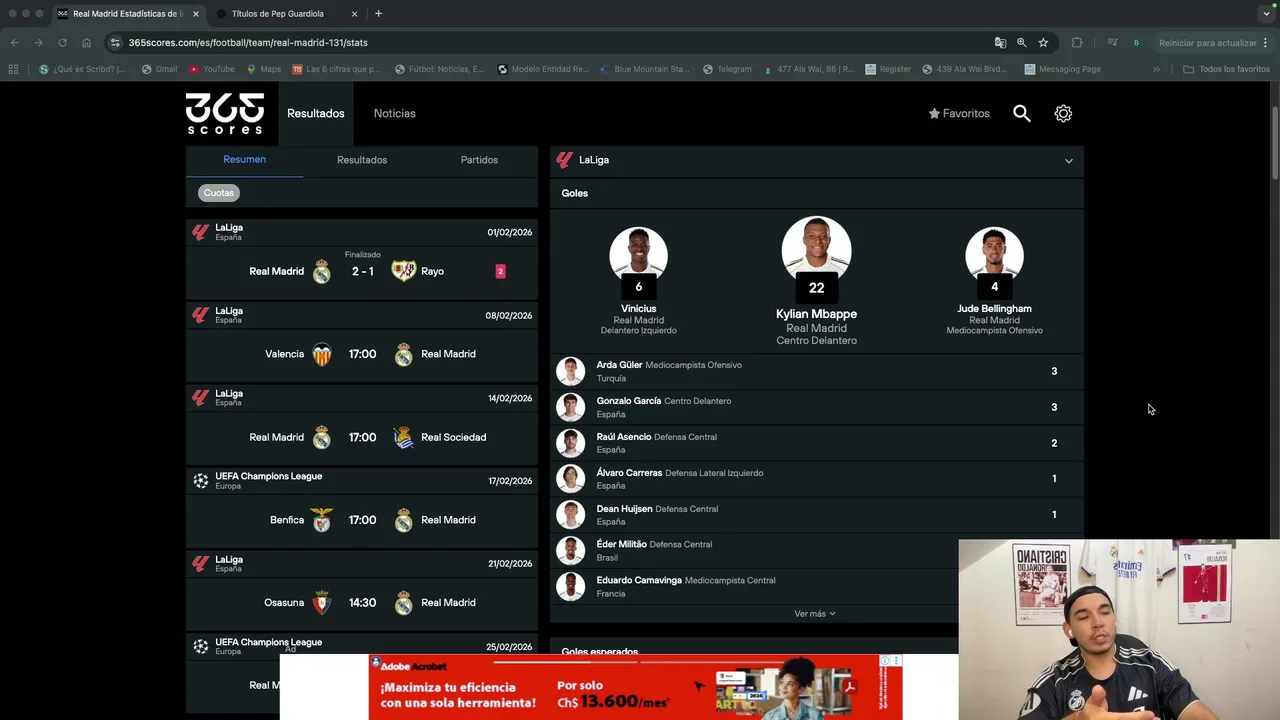Click the Real Sociedad team crest
This screenshot has width=1280, height=720.
pyautogui.click(x=403, y=437)
